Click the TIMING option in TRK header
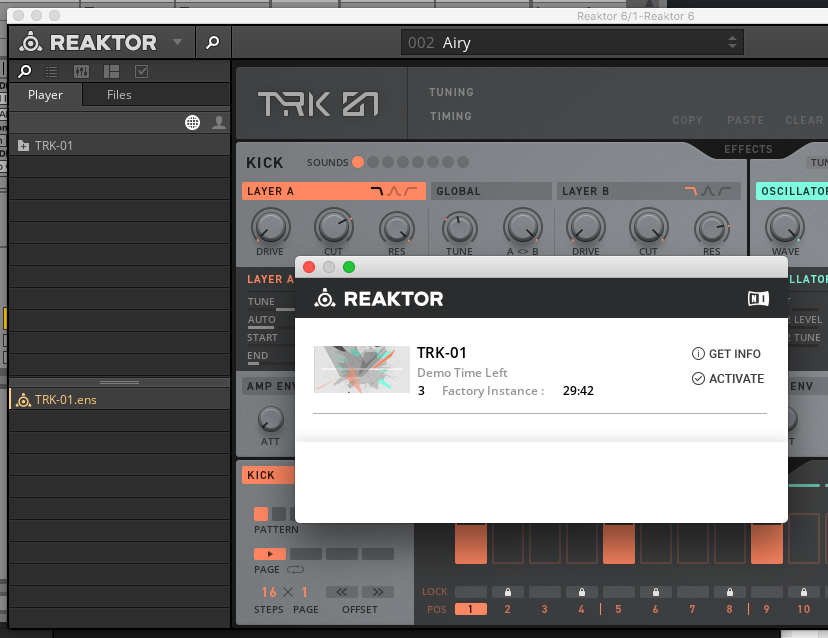Viewport: 828px width, 638px height. click(450, 116)
